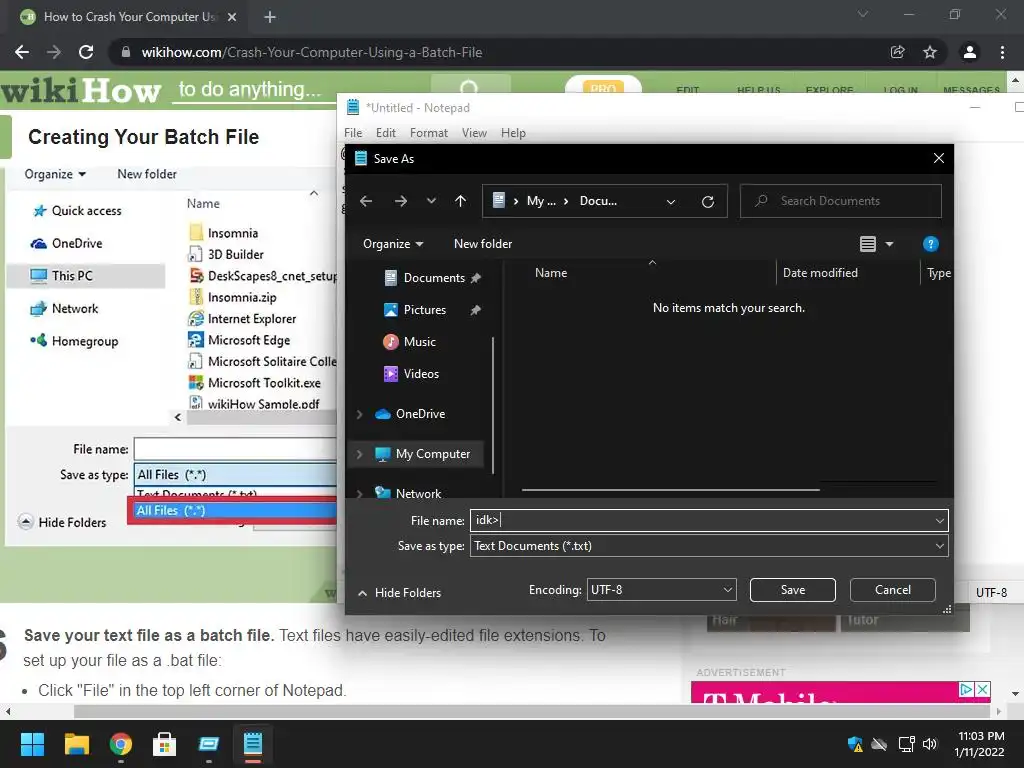Screen dimensions: 1024x768
Task: Open Notepad File menu
Action: (x=353, y=133)
